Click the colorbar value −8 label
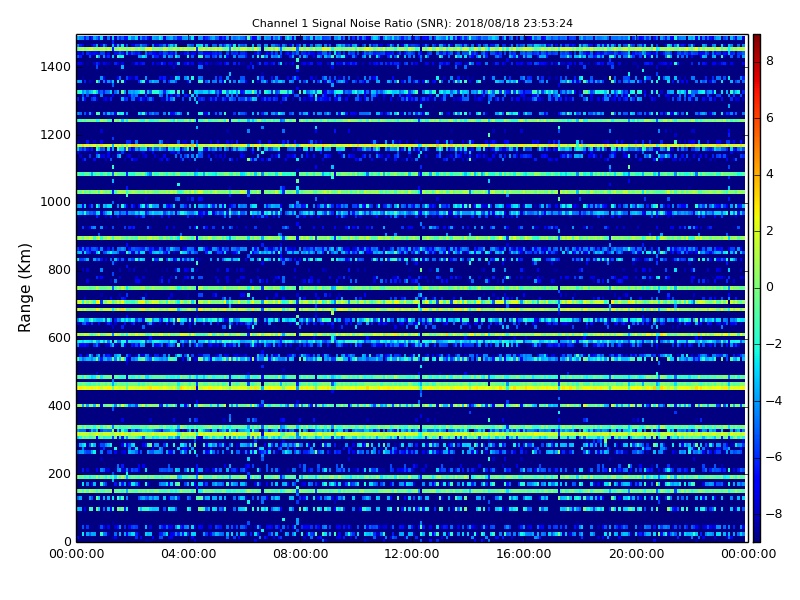The height and width of the screenshot is (600, 800). point(774,514)
